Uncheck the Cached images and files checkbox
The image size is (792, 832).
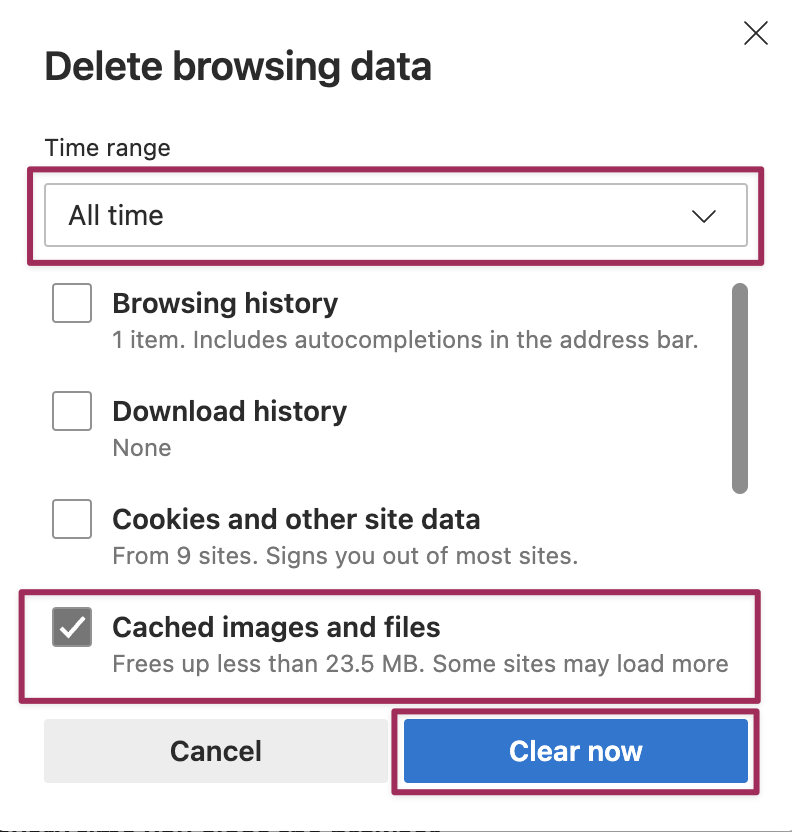(x=72, y=627)
